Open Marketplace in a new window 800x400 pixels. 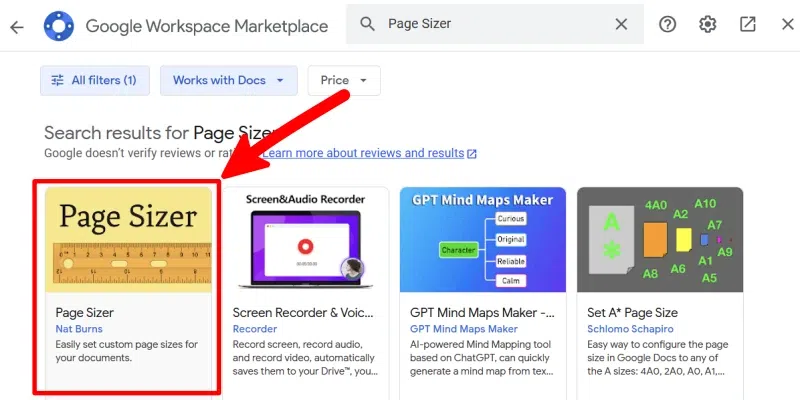[x=747, y=24]
